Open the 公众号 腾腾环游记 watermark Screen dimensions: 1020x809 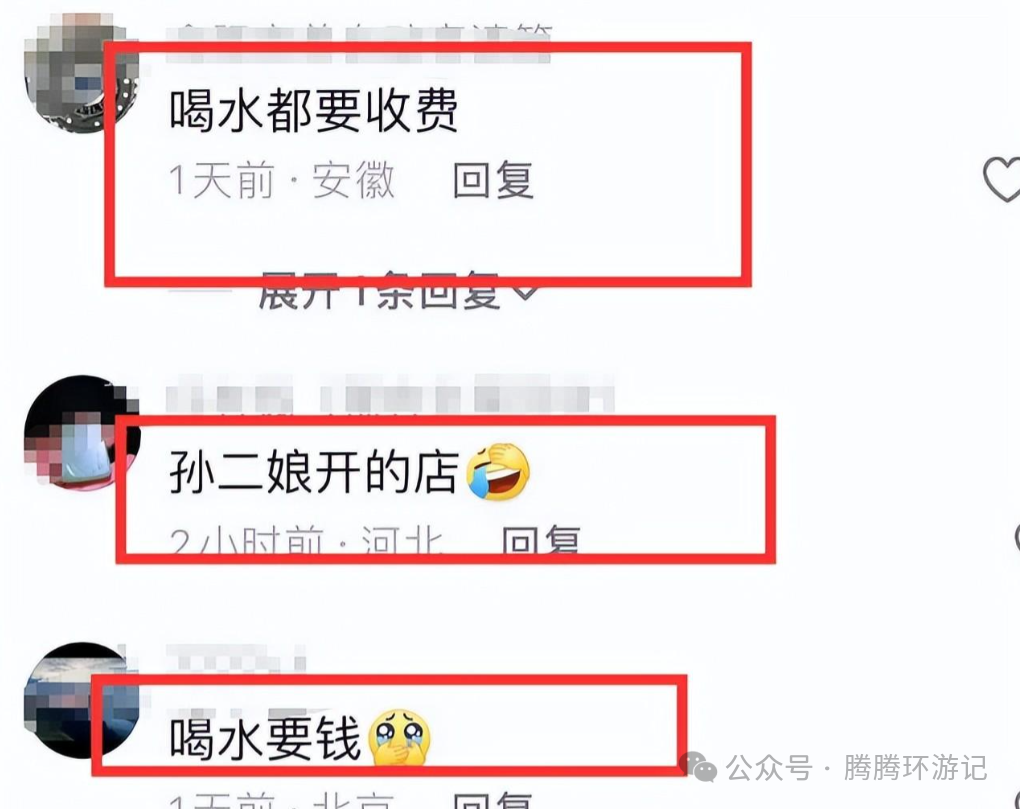coord(833,767)
